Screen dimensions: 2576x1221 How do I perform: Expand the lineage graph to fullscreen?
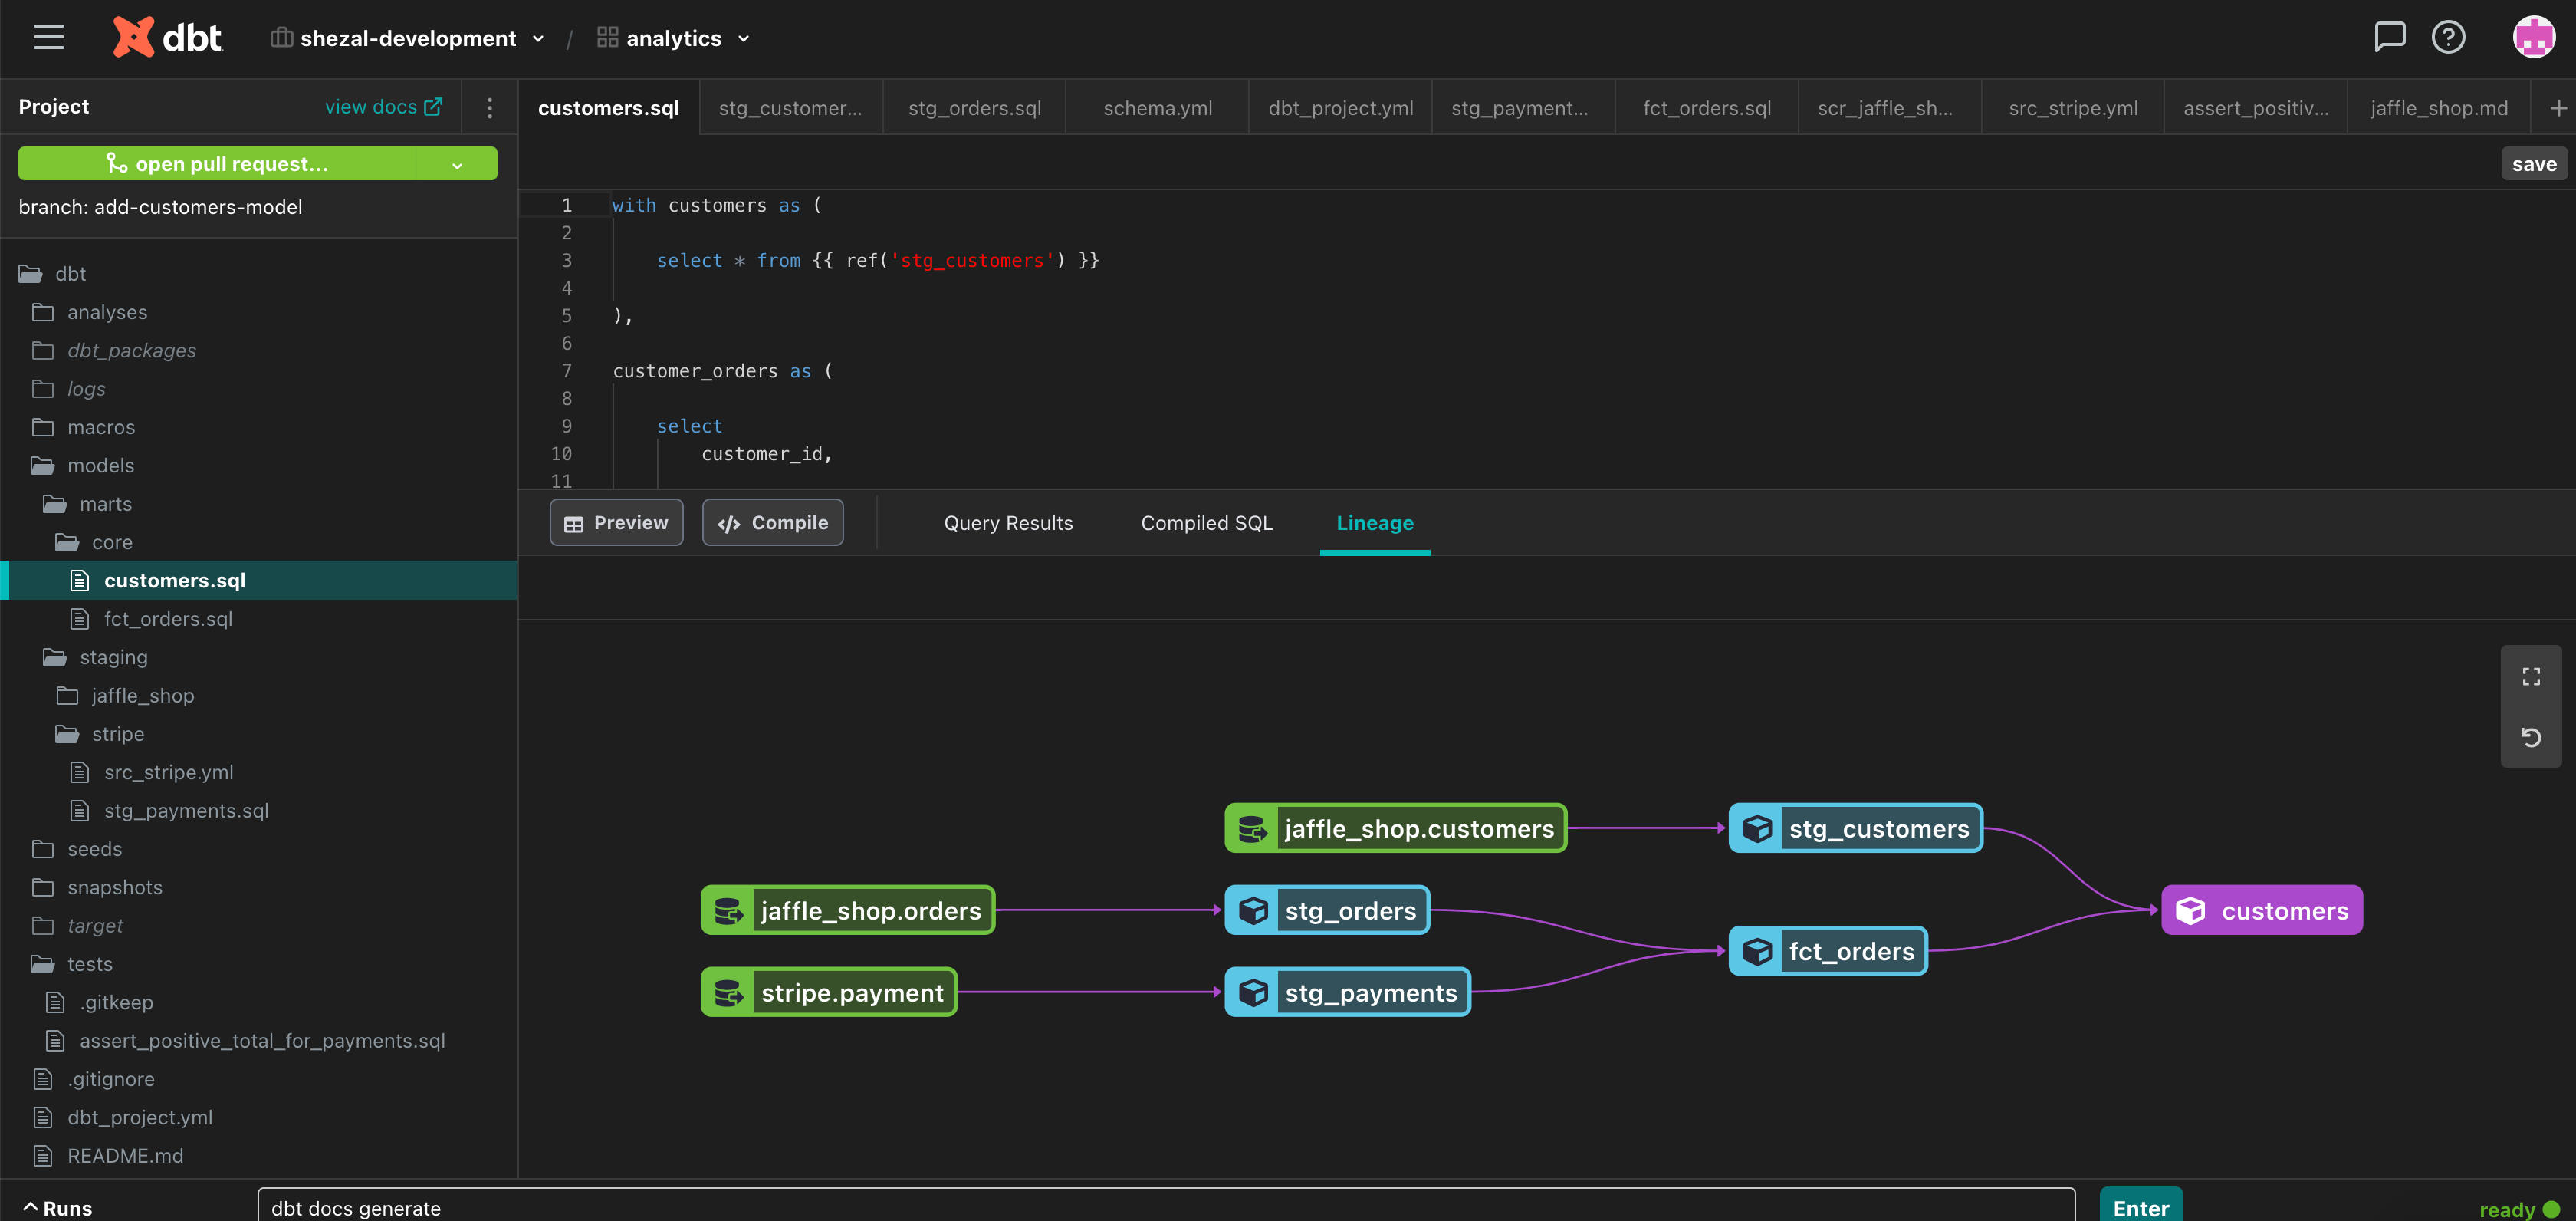tap(2531, 676)
